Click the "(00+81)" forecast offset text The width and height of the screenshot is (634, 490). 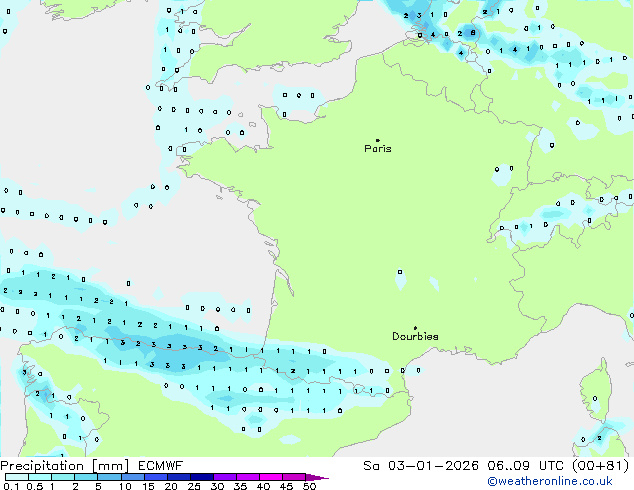pos(600,466)
